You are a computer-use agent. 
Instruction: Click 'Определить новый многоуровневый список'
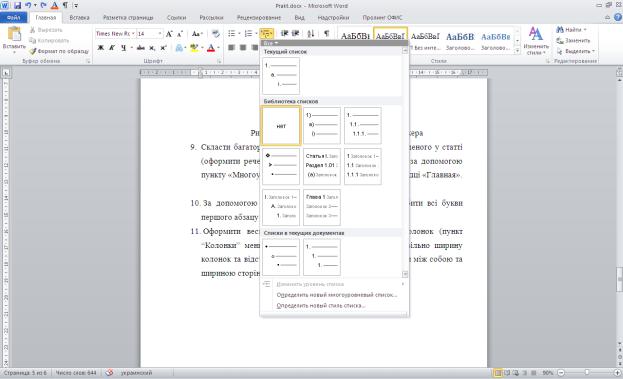[x=337, y=295]
